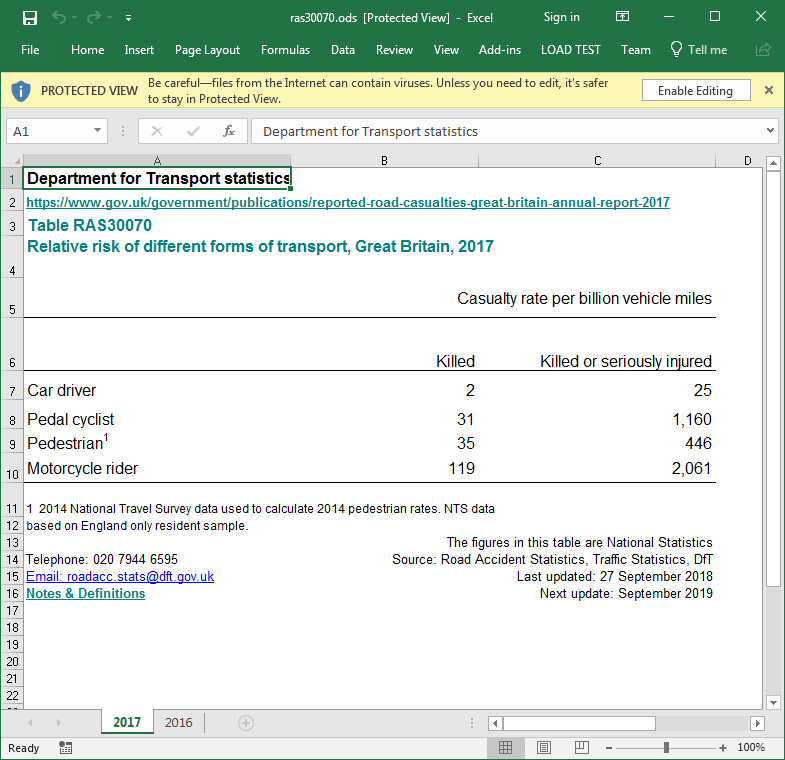Click the Insert Function fx icon
Viewport: 785px width, 760px height.
point(229,131)
